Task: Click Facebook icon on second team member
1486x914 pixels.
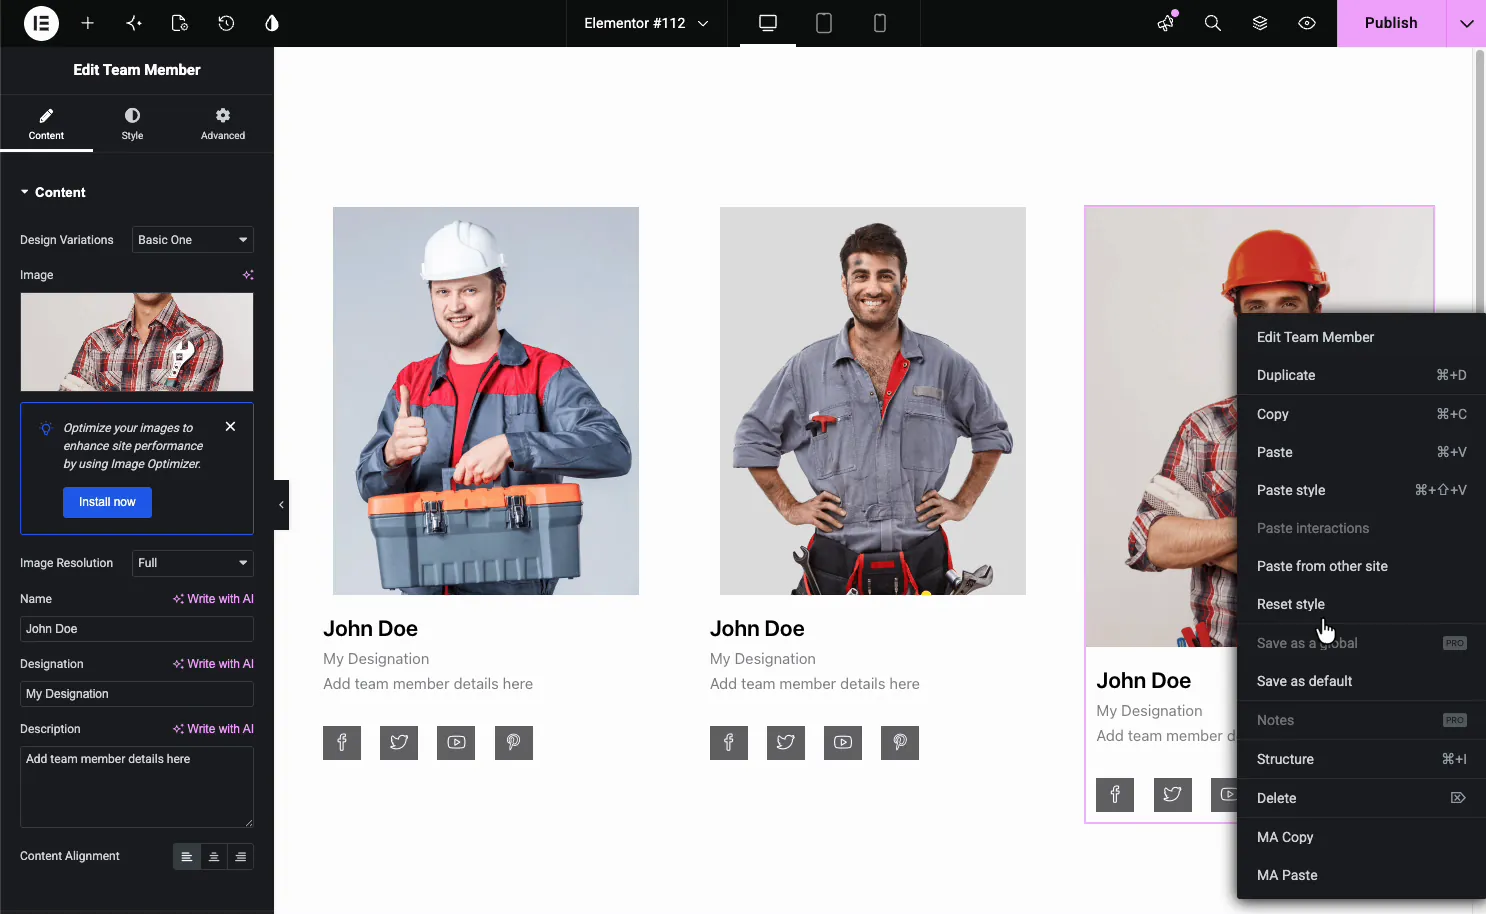Action: [729, 743]
